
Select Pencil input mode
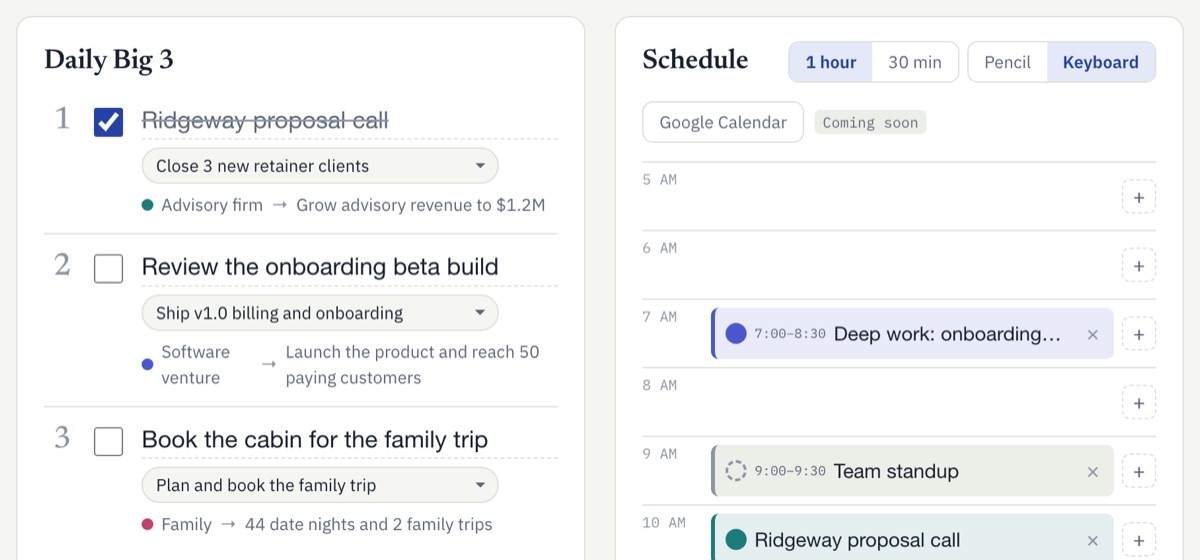pyautogui.click(x=1007, y=62)
